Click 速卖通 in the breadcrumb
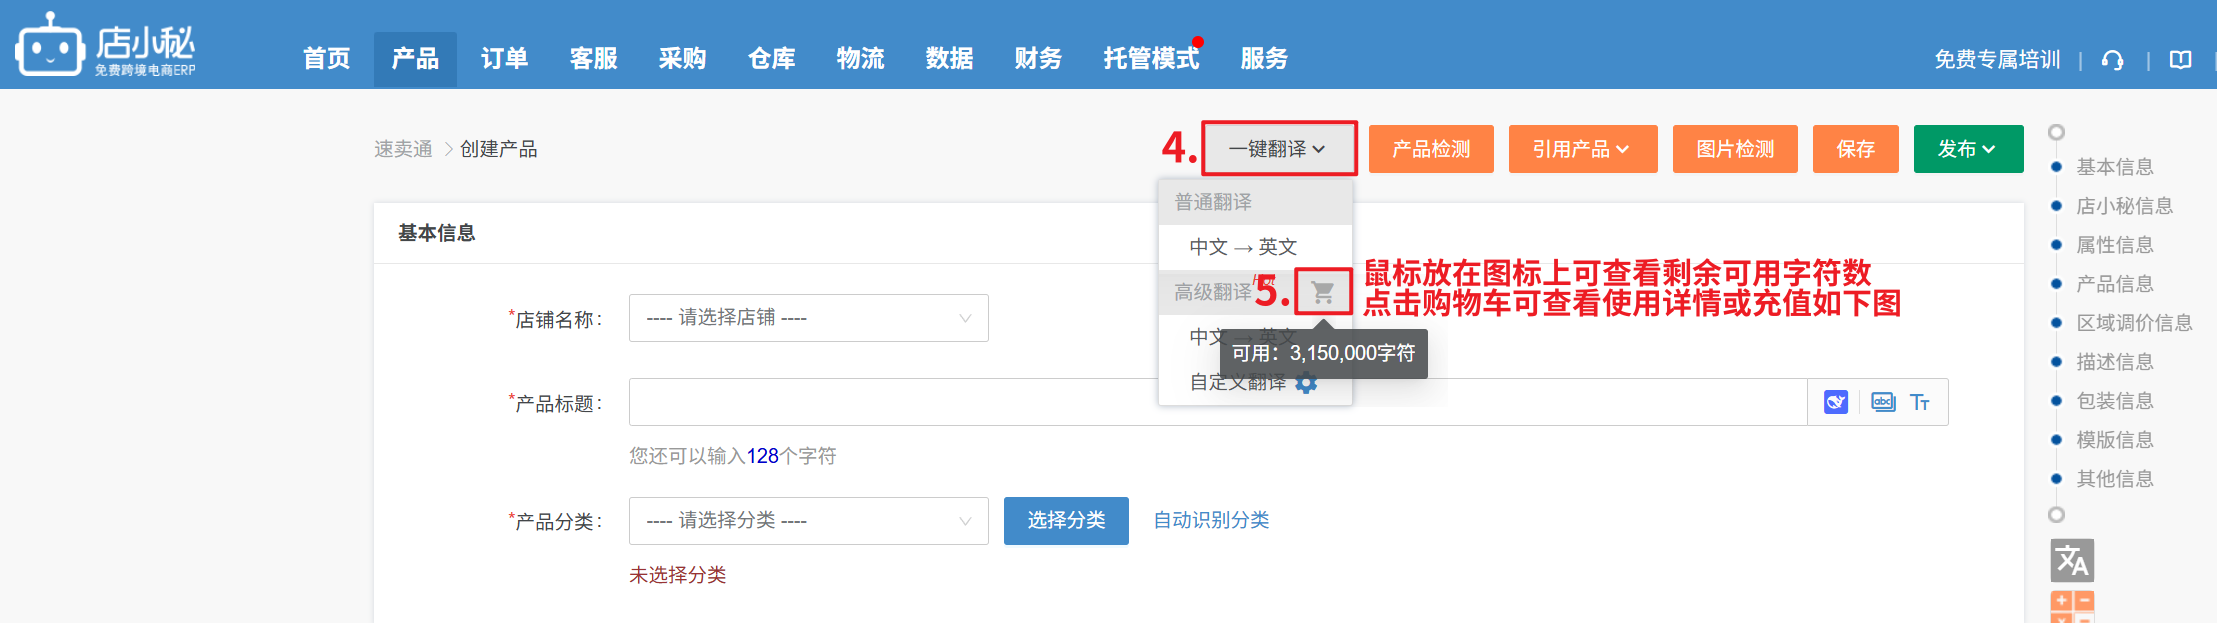The height and width of the screenshot is (623, 2217). tap(403, 149)
